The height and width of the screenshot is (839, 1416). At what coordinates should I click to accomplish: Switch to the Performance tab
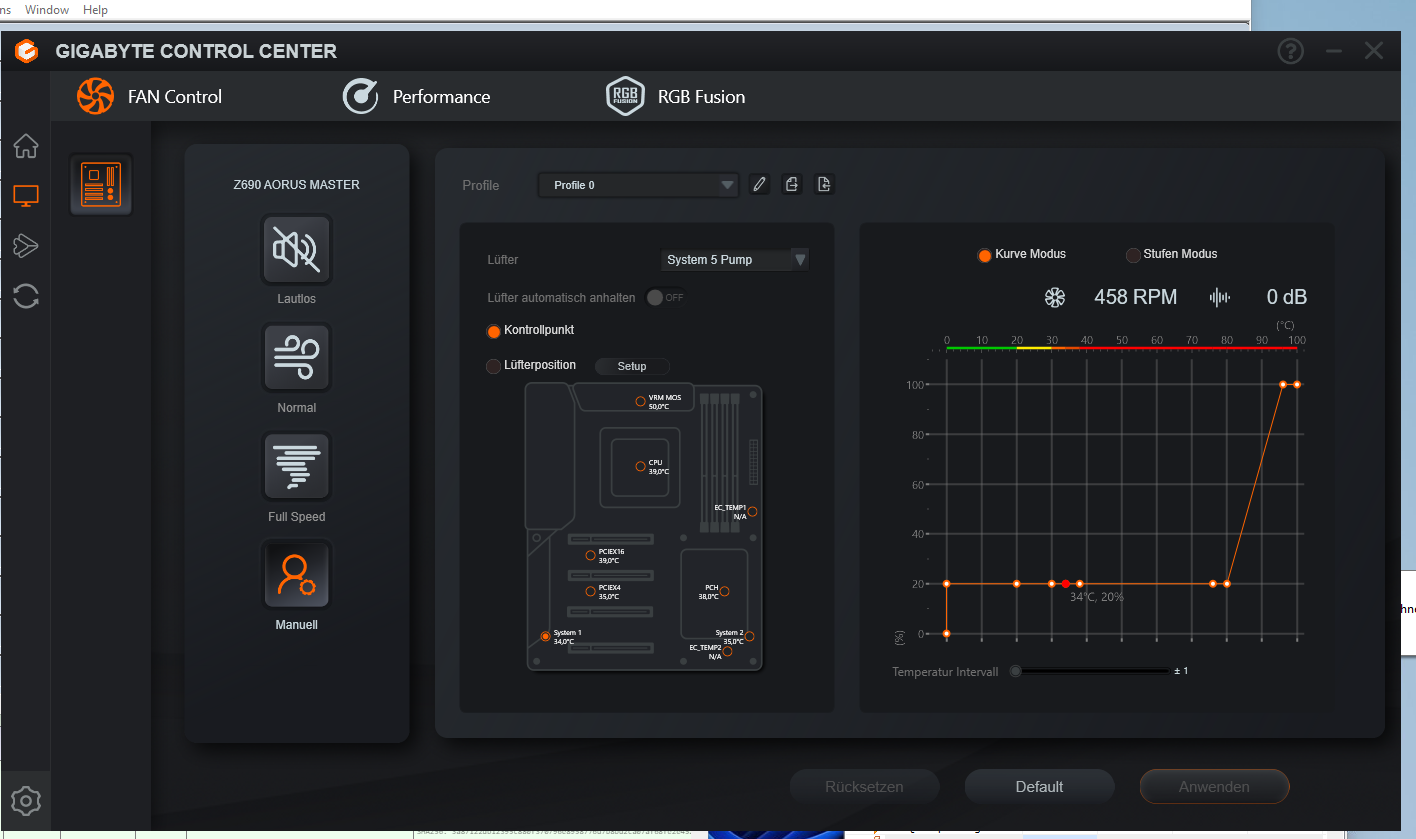tap(416, 97)
